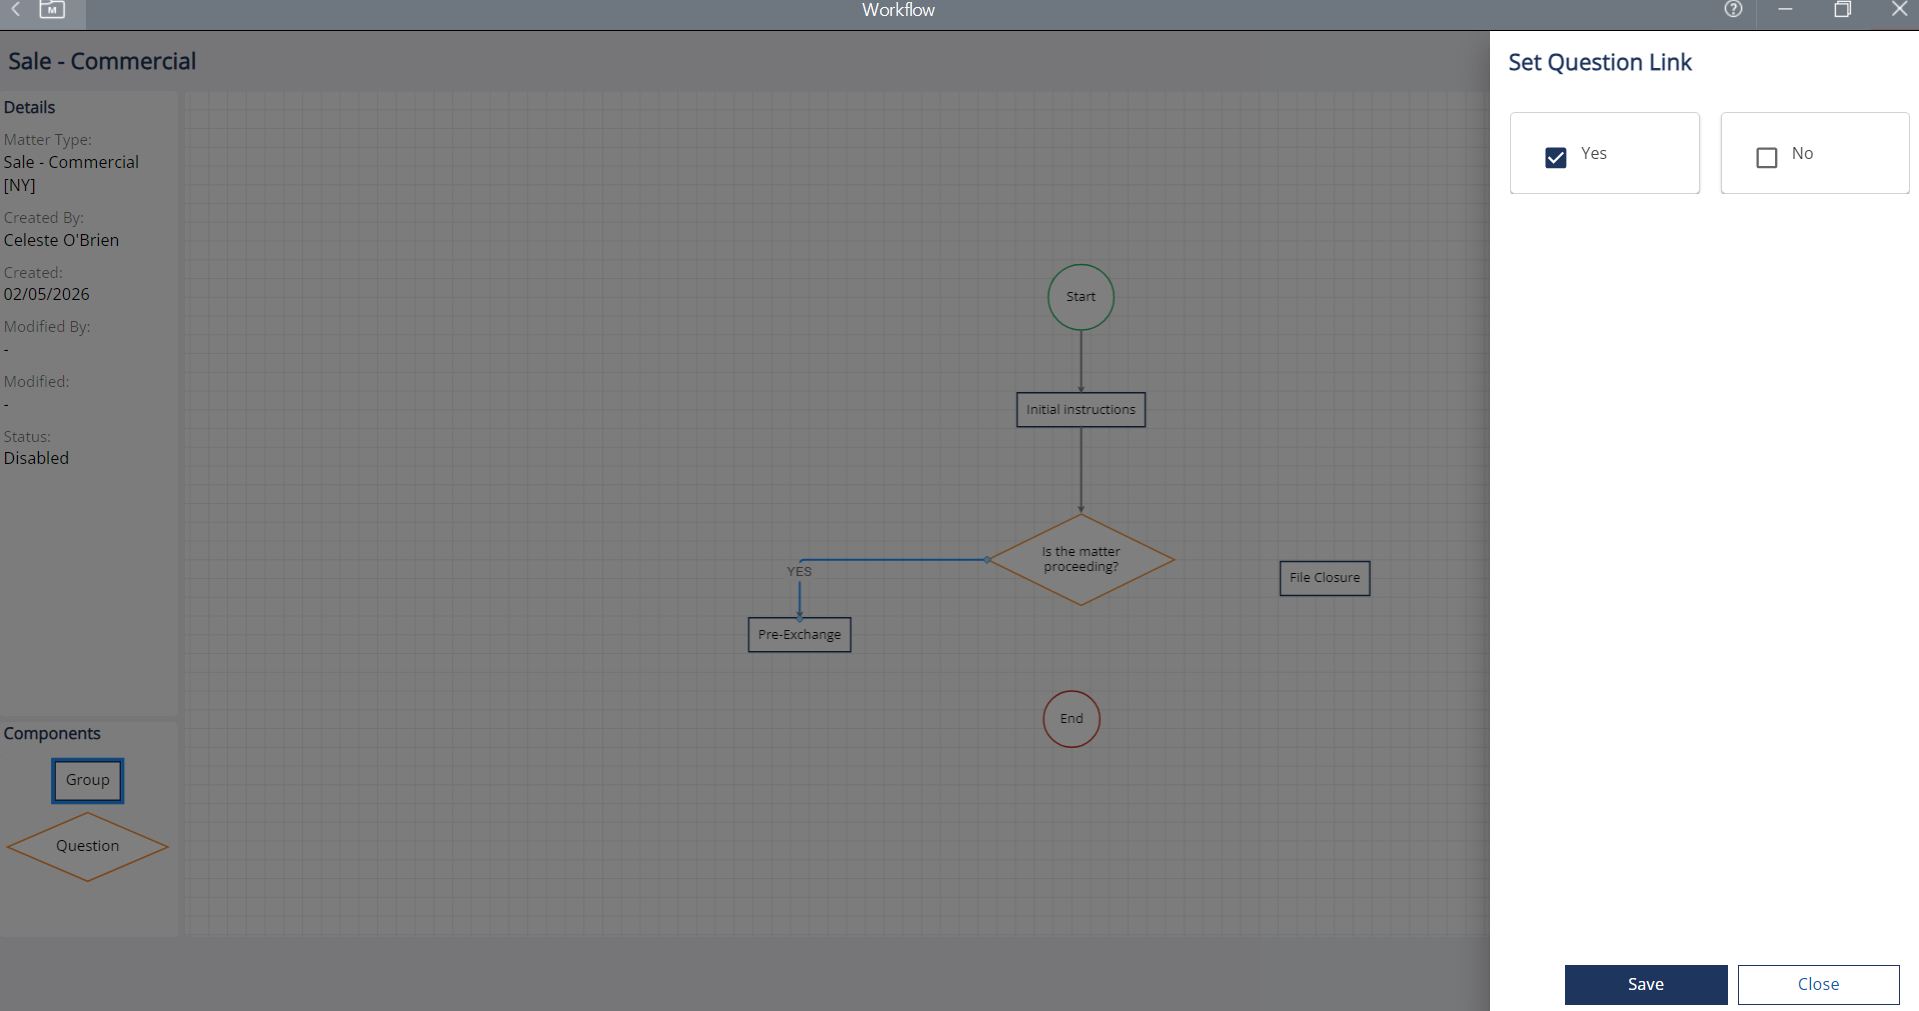Screen dimensions: 1919x1011
Task: Close the Workflow window
Action: coord(1899,10)
